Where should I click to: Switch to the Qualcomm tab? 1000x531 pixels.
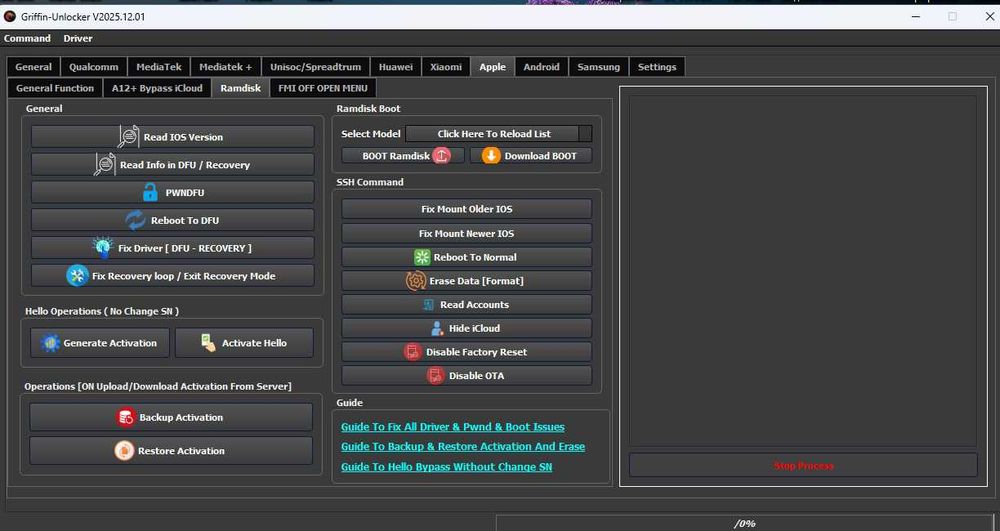click(x=94, y=67)
